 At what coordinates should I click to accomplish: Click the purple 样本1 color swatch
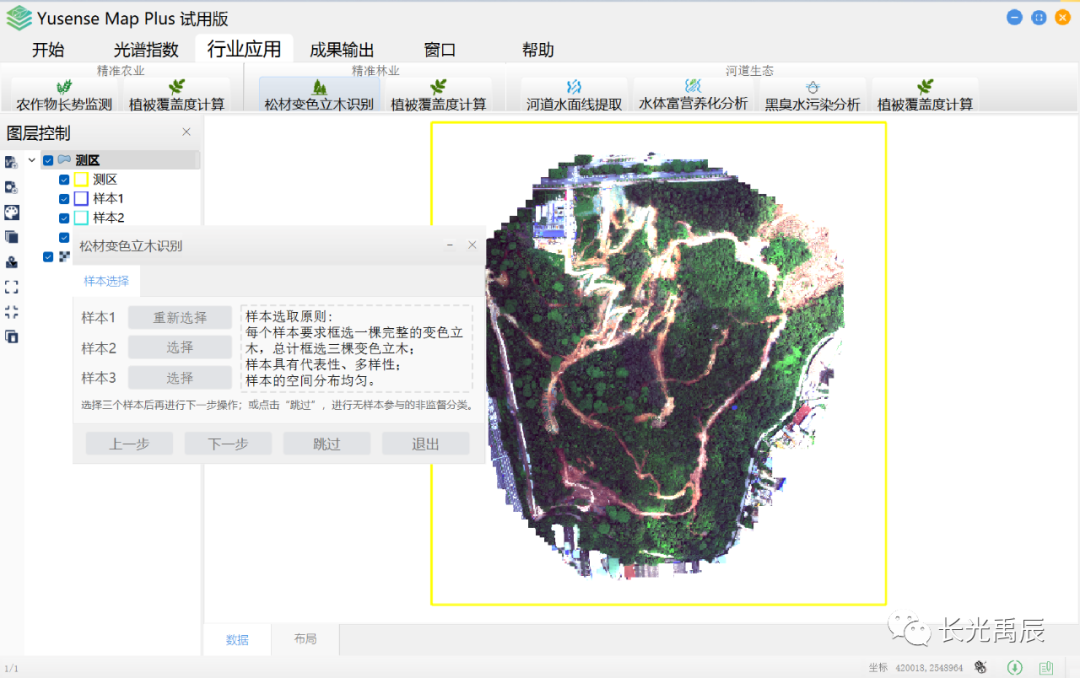pyautogui.click(x=81, y=199)
